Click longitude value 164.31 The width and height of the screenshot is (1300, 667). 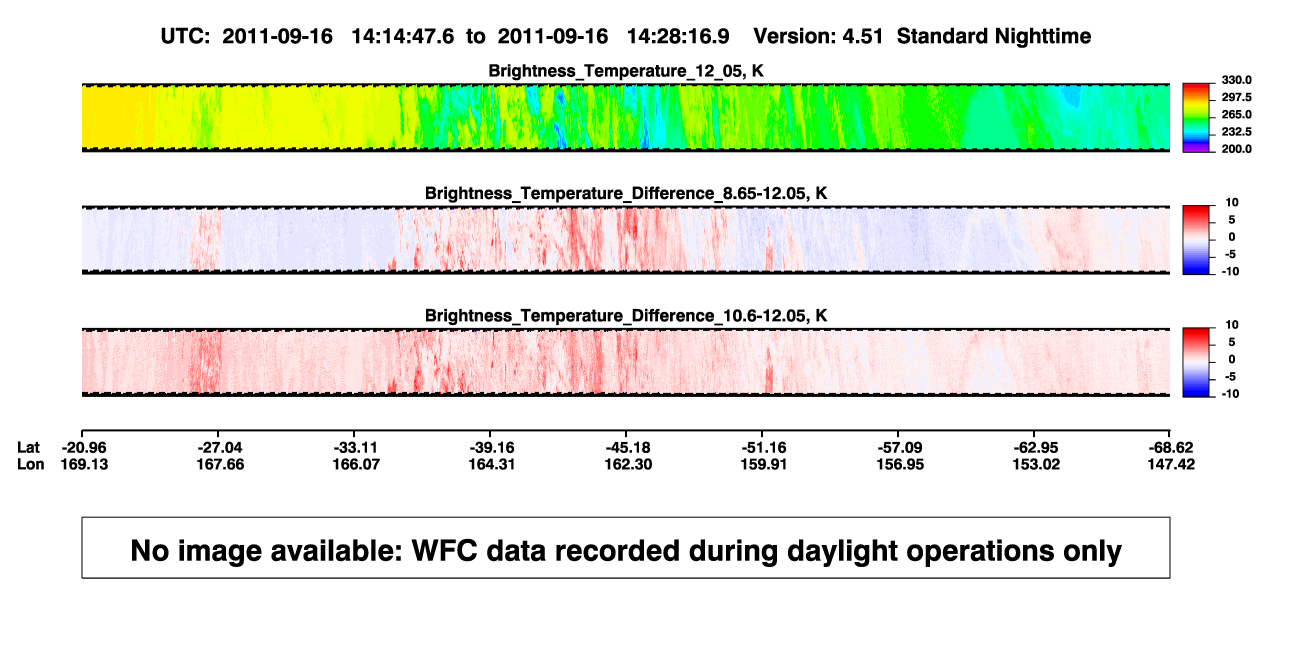[491, 464]
